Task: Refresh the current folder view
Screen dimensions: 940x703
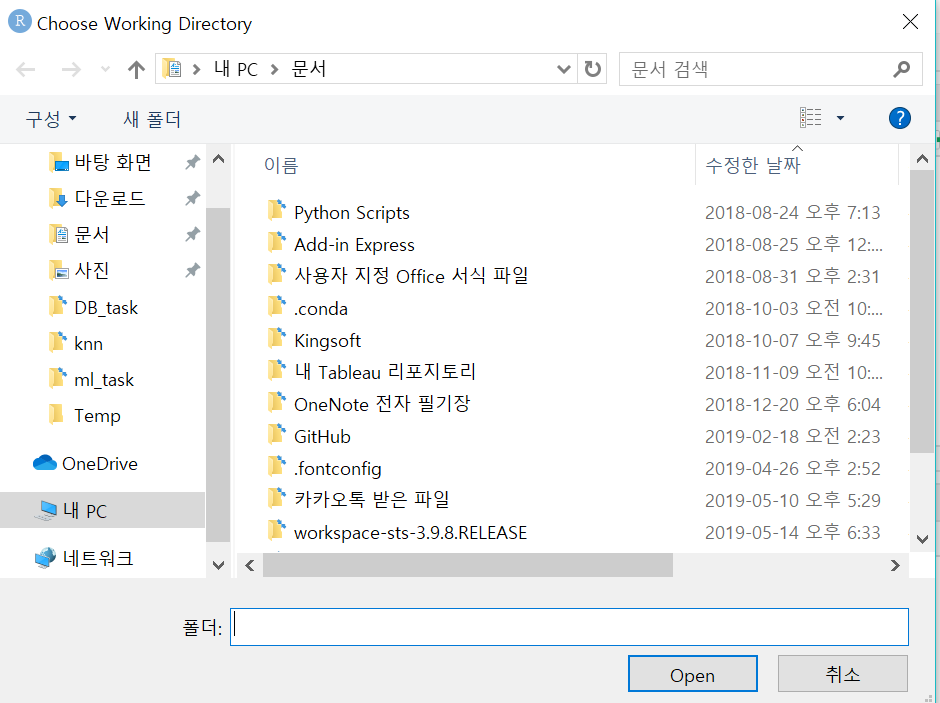Action: (x=592, y=69)
